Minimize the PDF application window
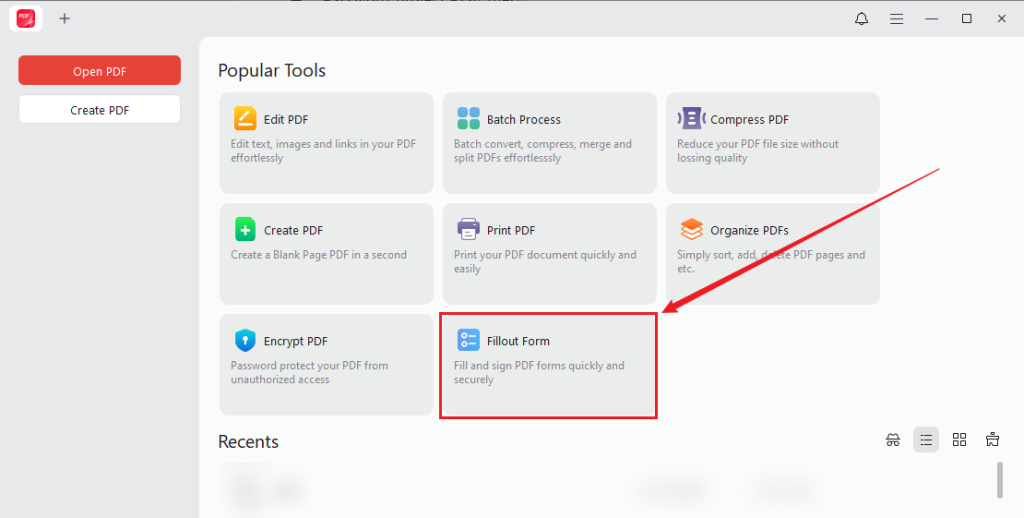The image size is (1024, 518). point(932,19)
